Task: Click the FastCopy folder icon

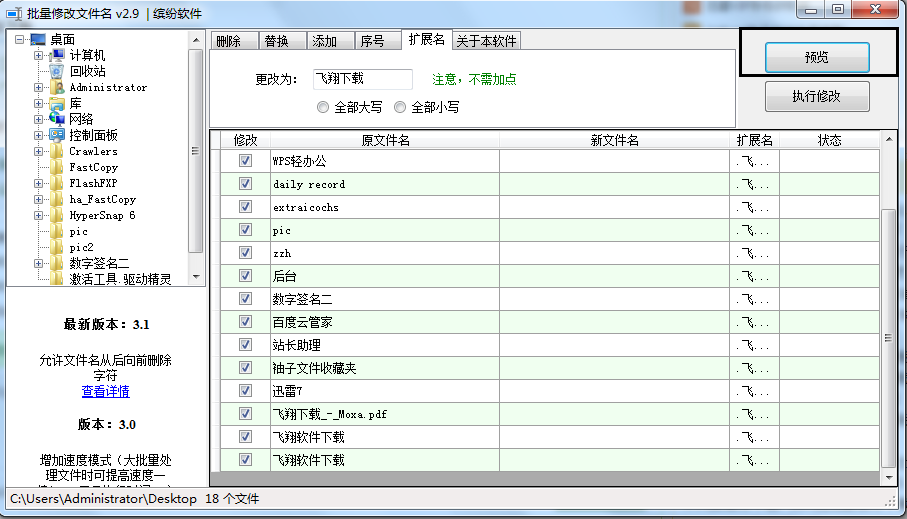Action: (57, 167)
